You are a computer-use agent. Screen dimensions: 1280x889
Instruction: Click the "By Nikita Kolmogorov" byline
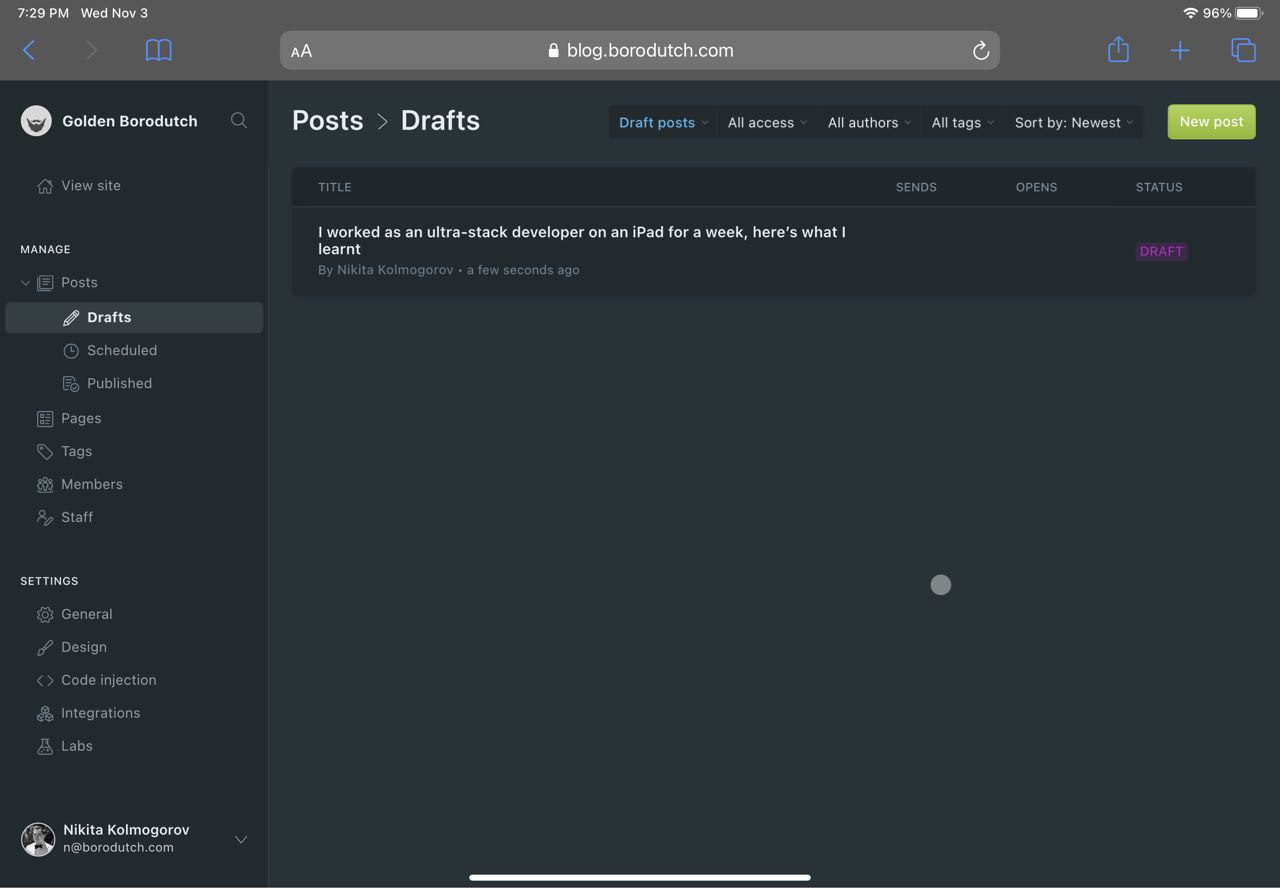[x=386, y=270]
